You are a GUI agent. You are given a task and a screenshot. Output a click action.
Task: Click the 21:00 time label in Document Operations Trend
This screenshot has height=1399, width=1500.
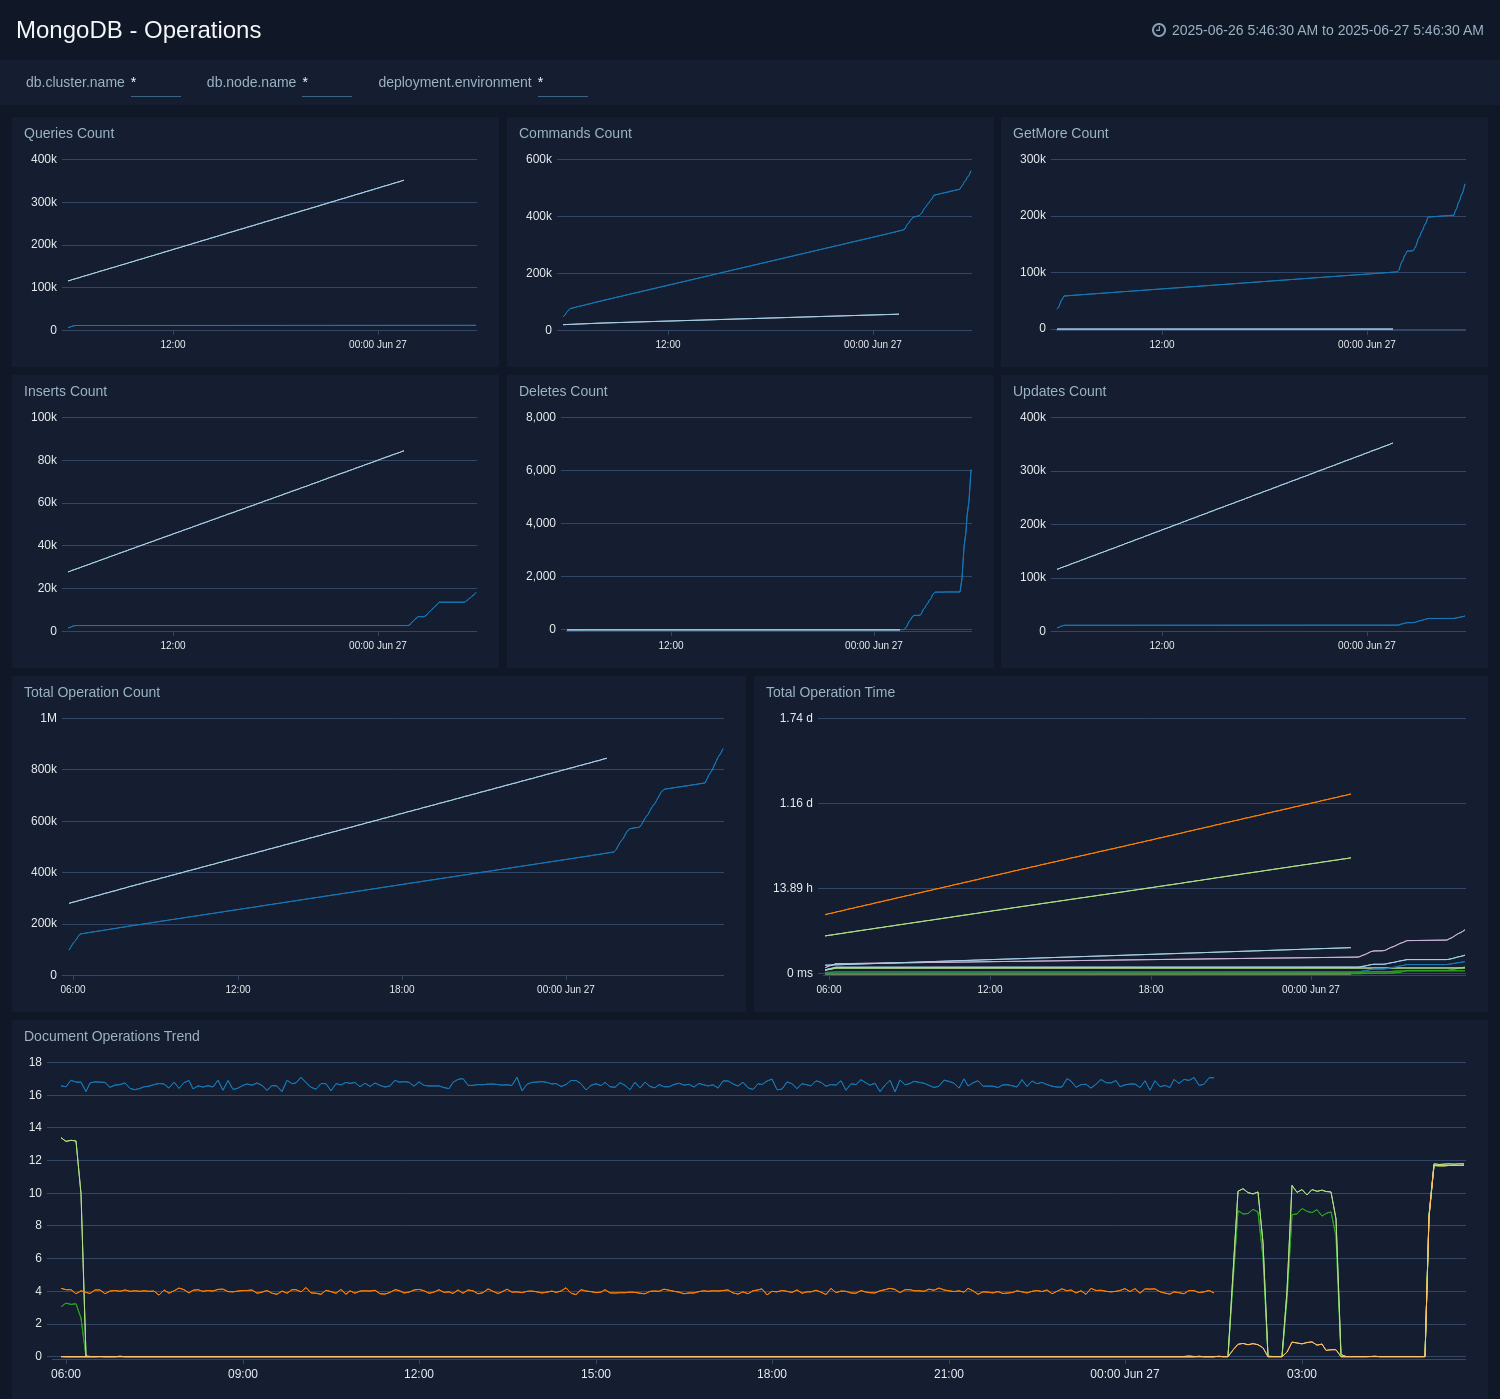tap(949, 1374)
